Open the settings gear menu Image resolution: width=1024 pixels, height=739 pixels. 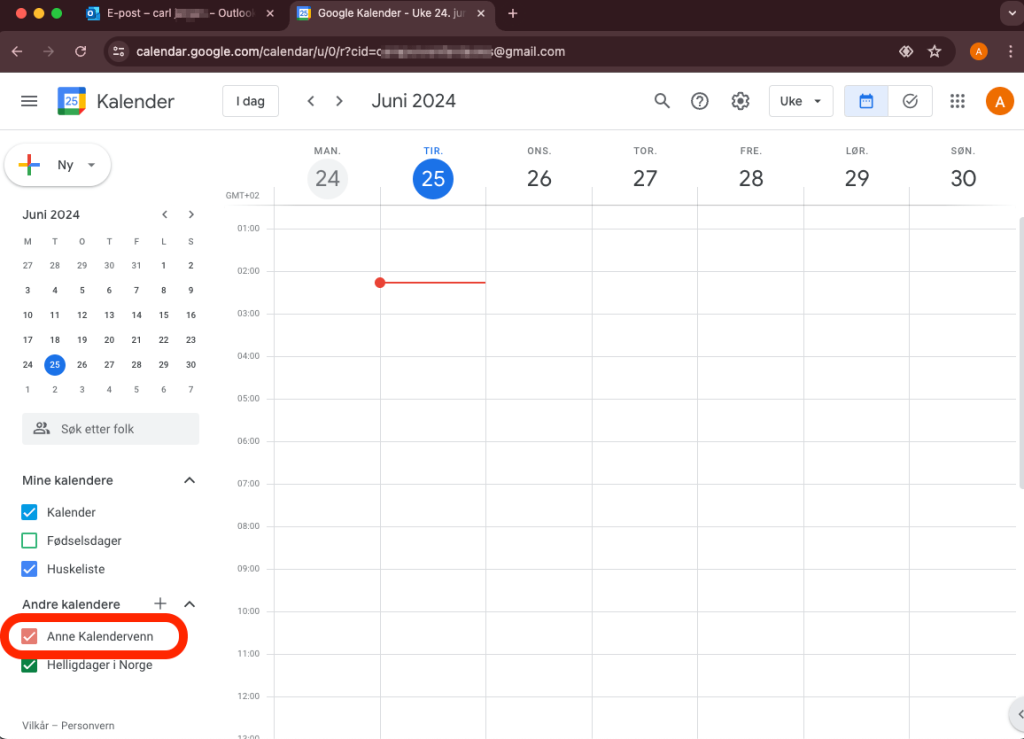coord(740,101)
